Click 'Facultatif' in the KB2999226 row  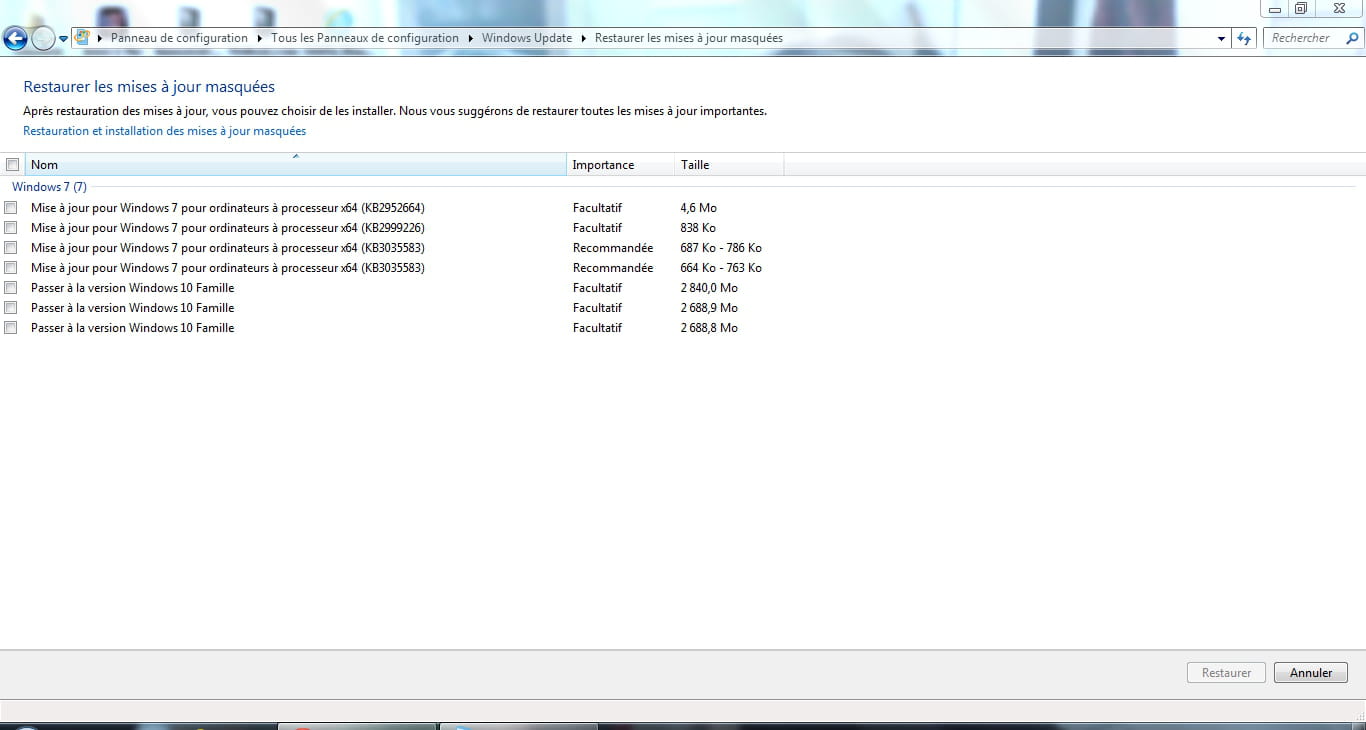click(597, 228)
